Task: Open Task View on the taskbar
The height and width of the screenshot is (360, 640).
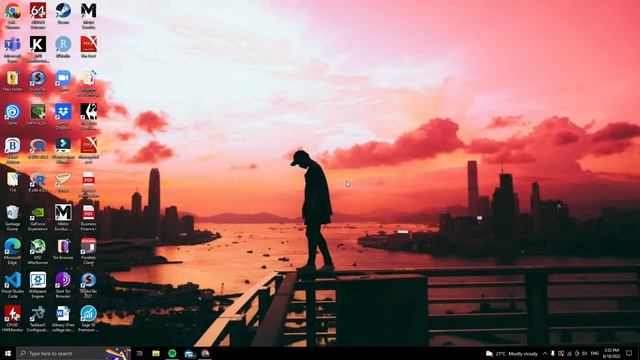Action: [139, 353]
